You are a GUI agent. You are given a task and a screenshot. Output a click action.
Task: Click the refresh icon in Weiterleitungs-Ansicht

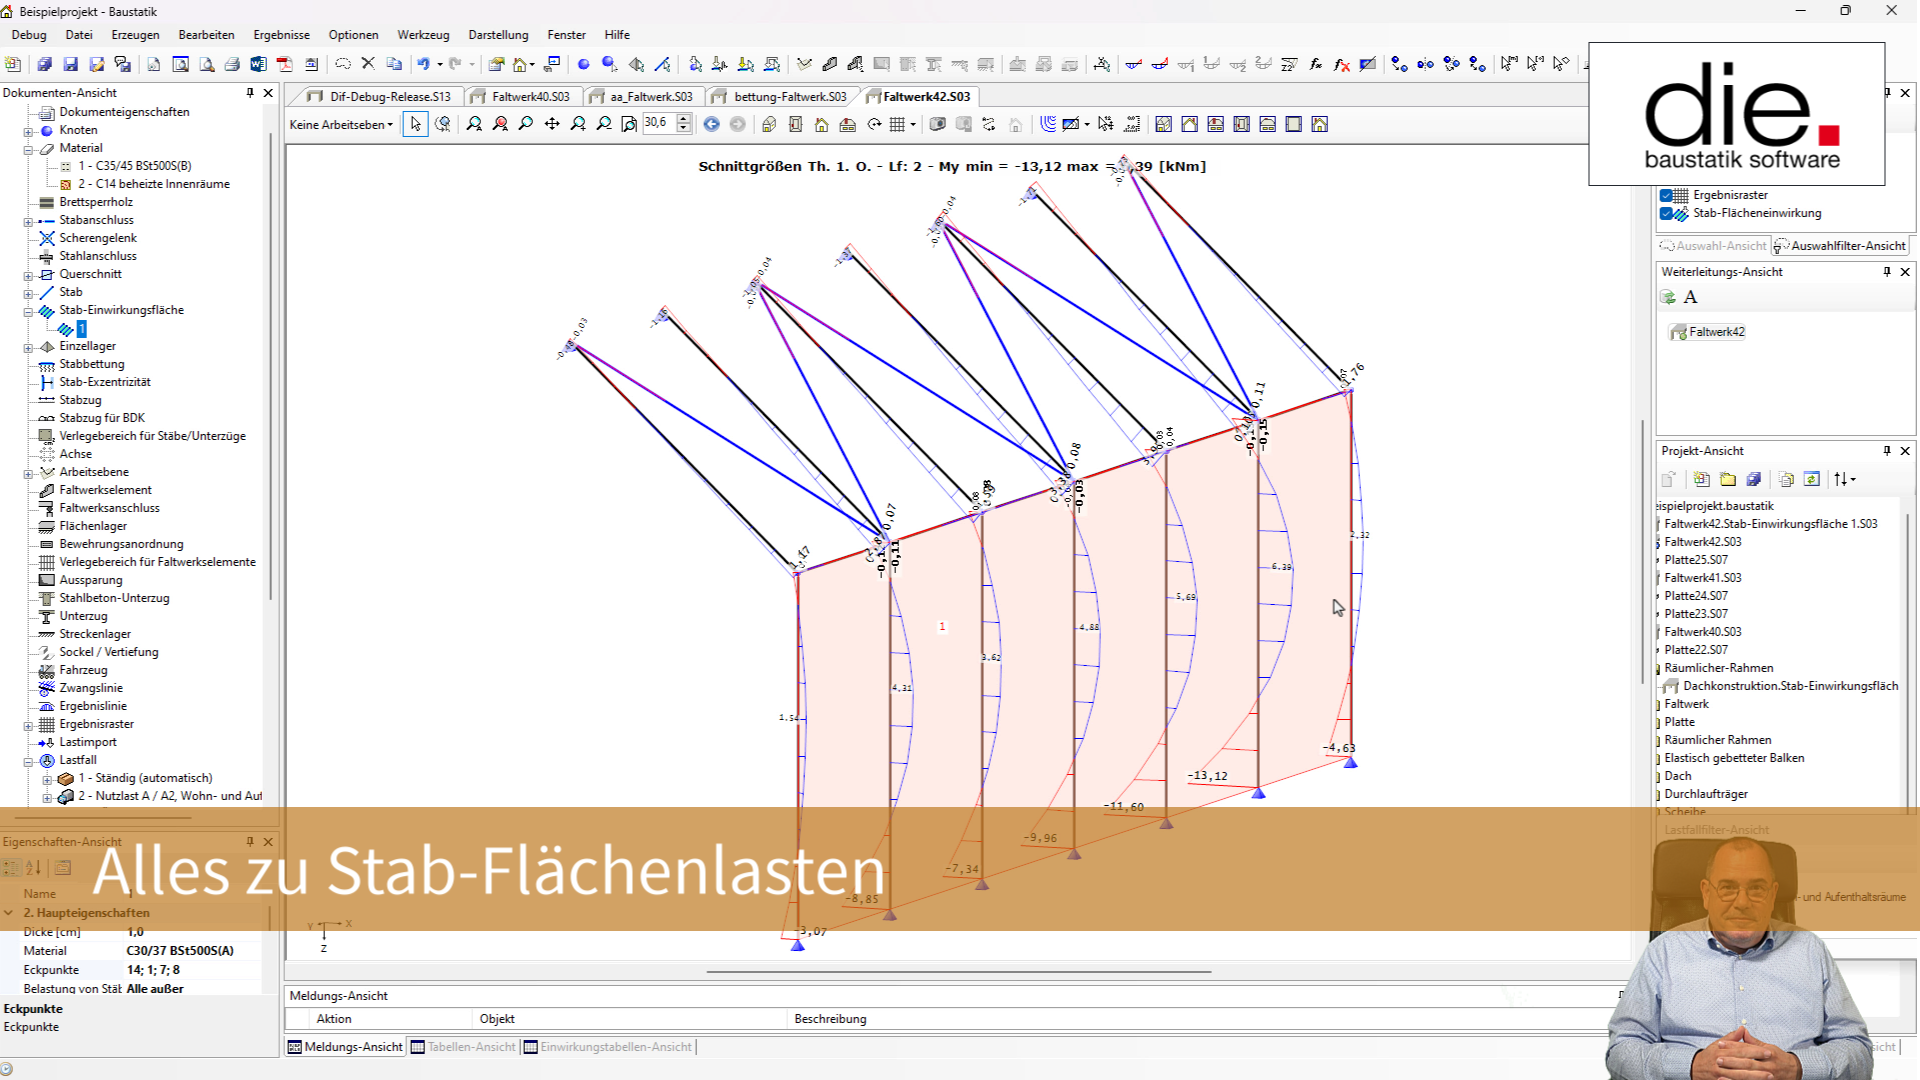coord(1668,297)
